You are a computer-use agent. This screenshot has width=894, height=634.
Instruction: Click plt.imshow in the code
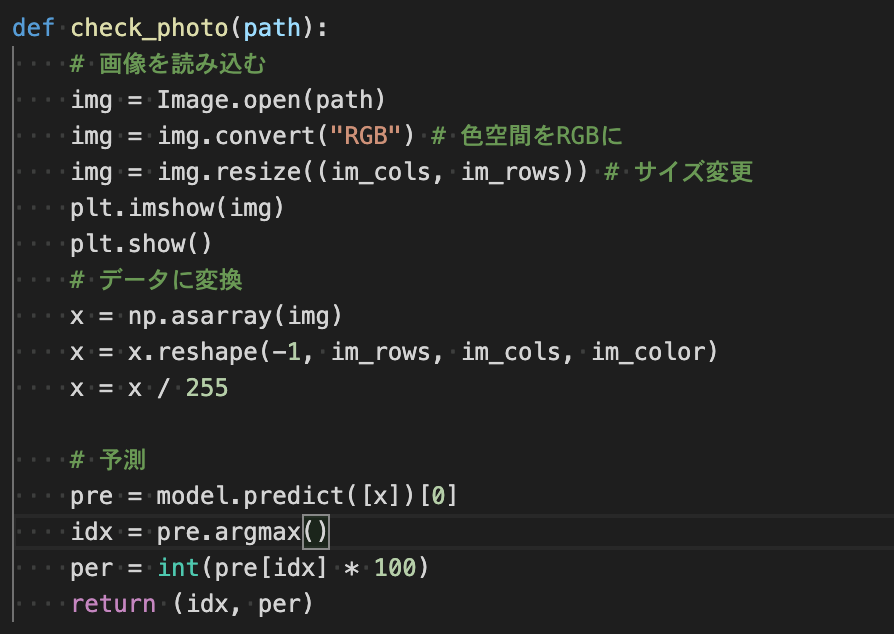(x=143, y=208)
